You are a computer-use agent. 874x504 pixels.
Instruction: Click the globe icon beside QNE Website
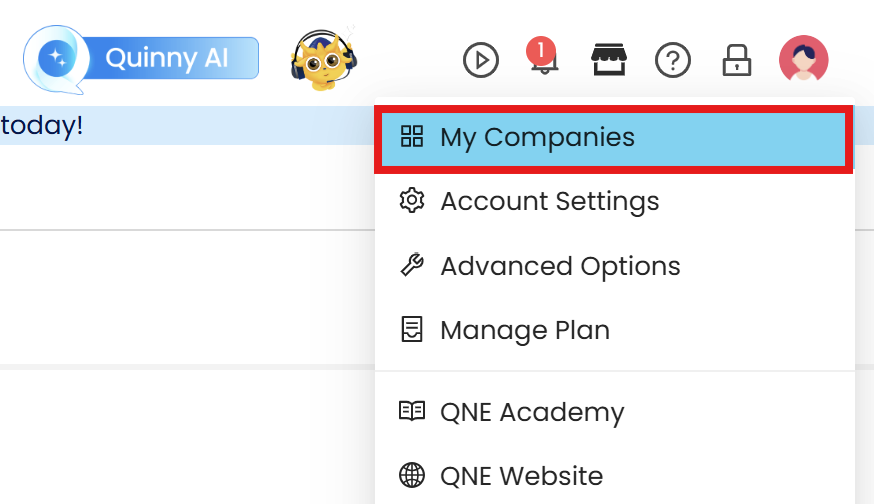point(411,475)
